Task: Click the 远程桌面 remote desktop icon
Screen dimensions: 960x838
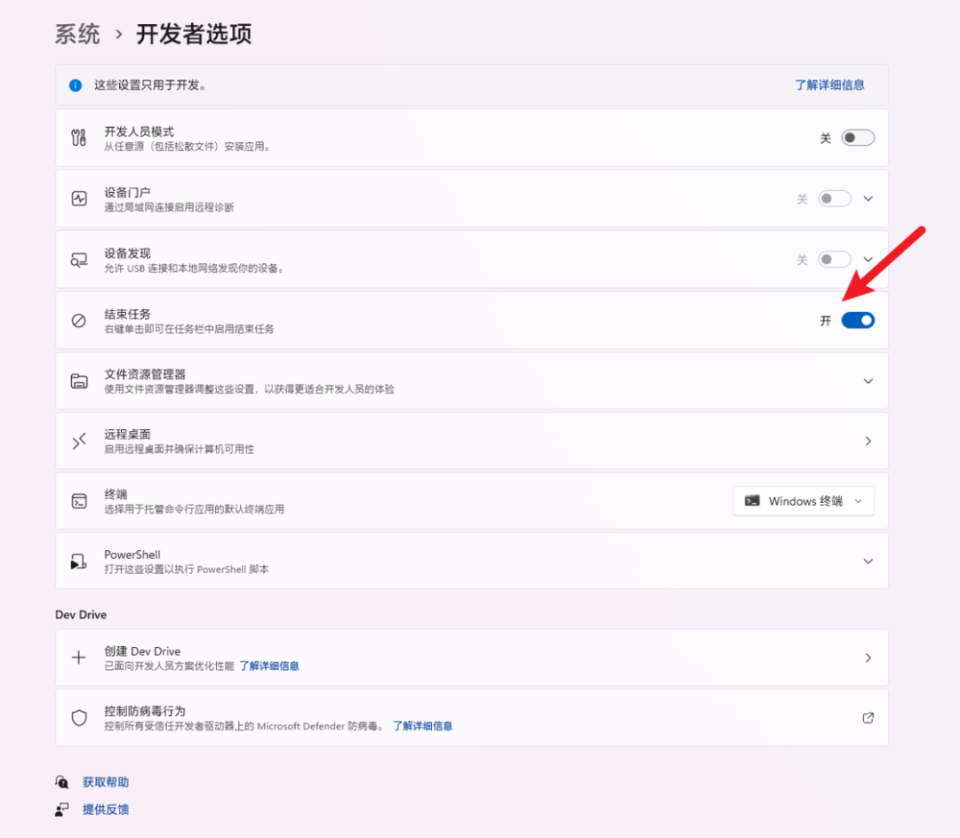Action: [x=79, y=440]
